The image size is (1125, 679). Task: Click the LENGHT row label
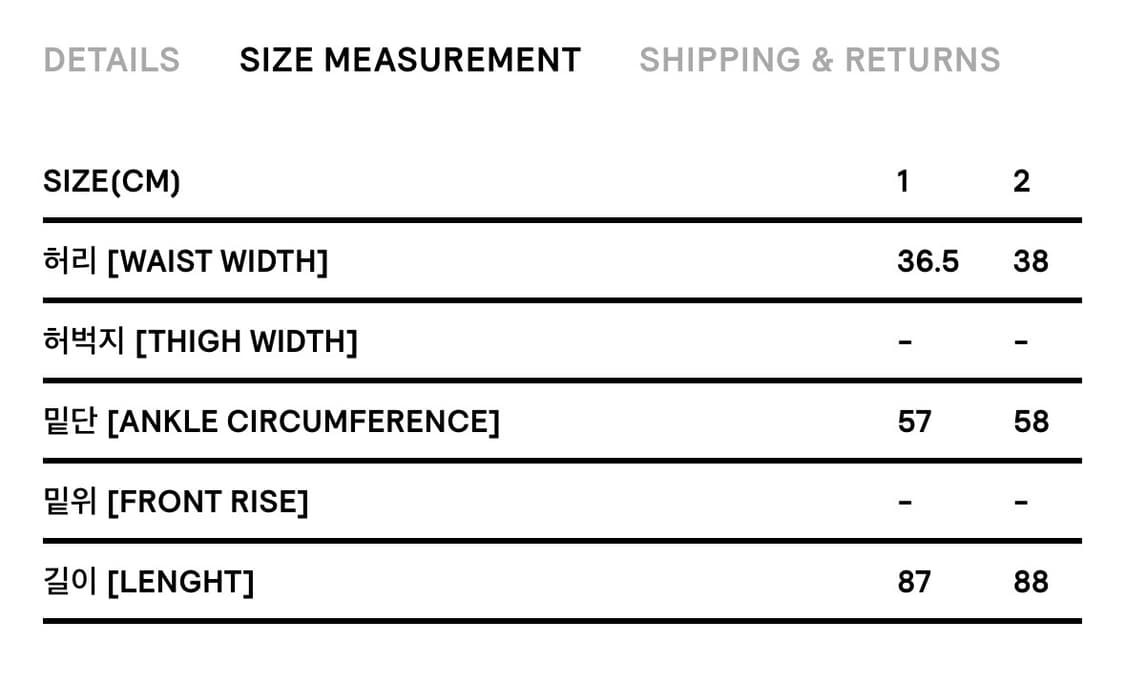click(x=149, y=582)
